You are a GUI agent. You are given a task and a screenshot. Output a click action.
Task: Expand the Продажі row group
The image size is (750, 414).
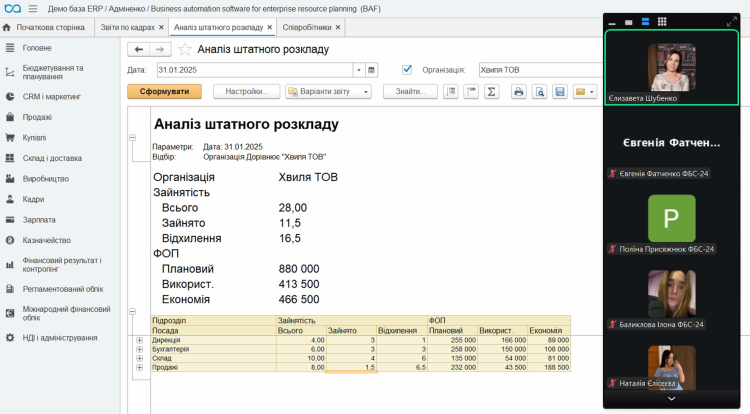click(139, 367)
